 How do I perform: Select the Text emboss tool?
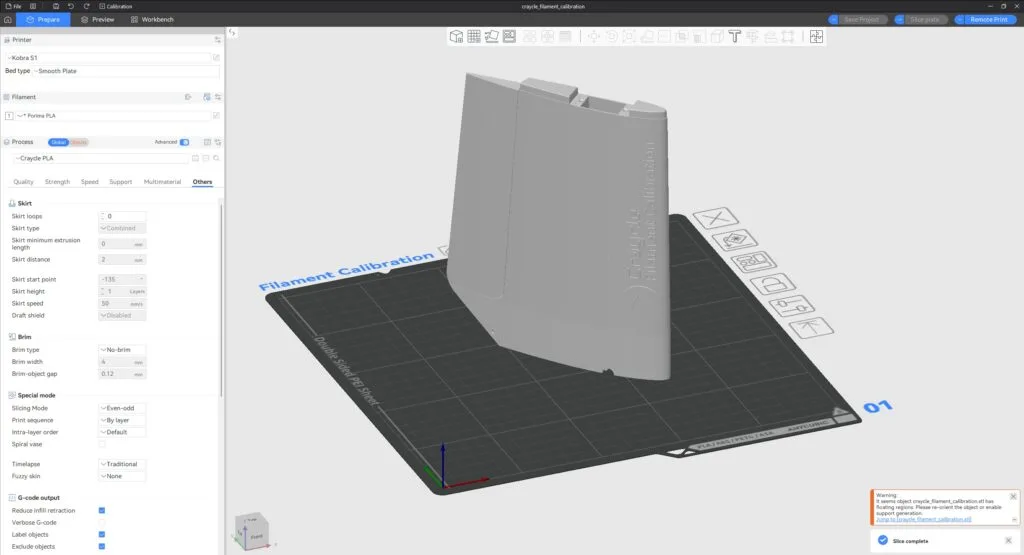click(x=734, y=37)
